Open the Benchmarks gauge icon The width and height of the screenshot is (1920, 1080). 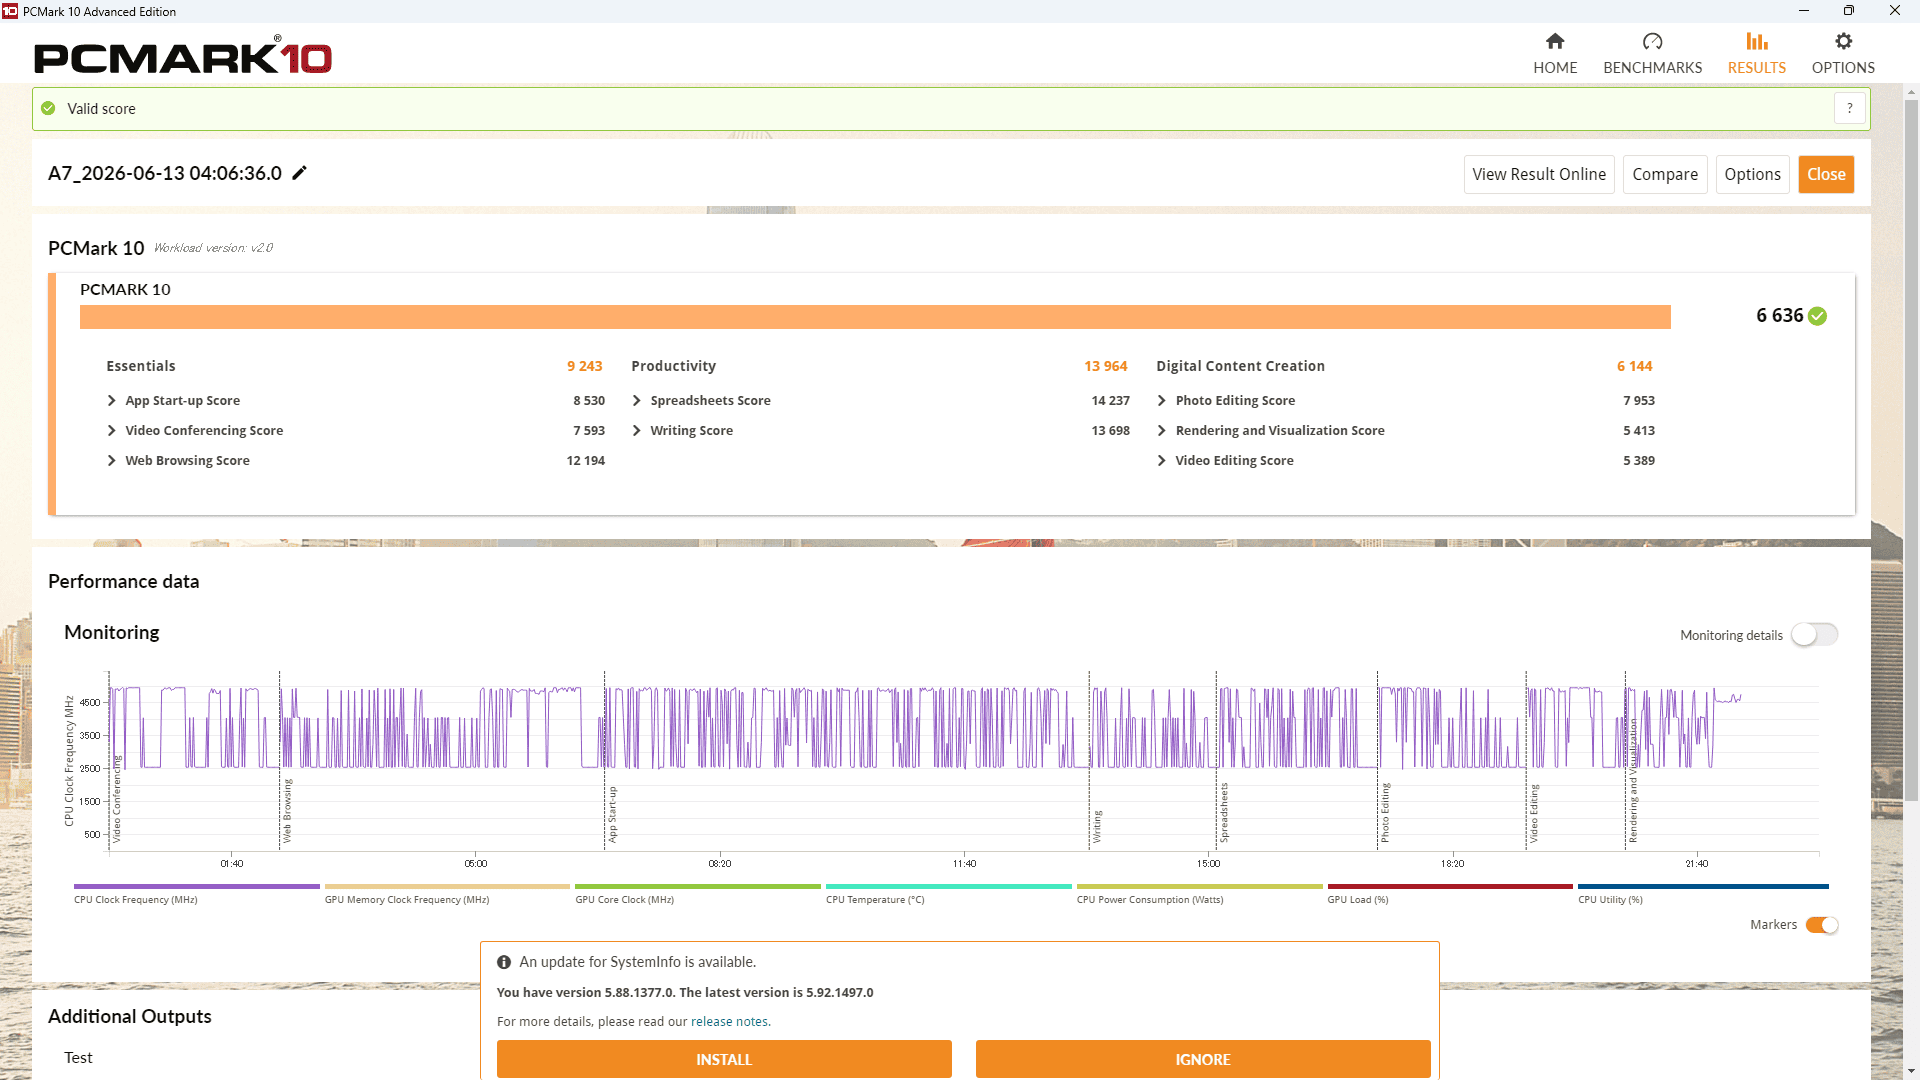pos(1652,41)
